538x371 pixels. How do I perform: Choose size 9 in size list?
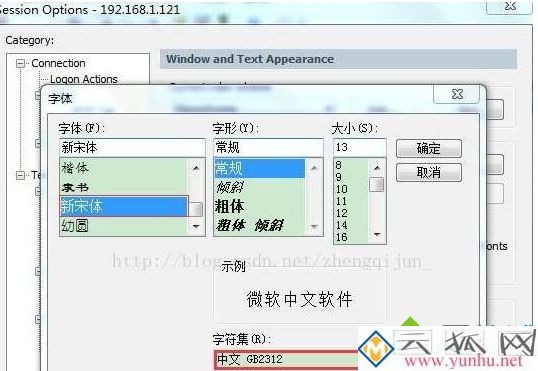350,177
